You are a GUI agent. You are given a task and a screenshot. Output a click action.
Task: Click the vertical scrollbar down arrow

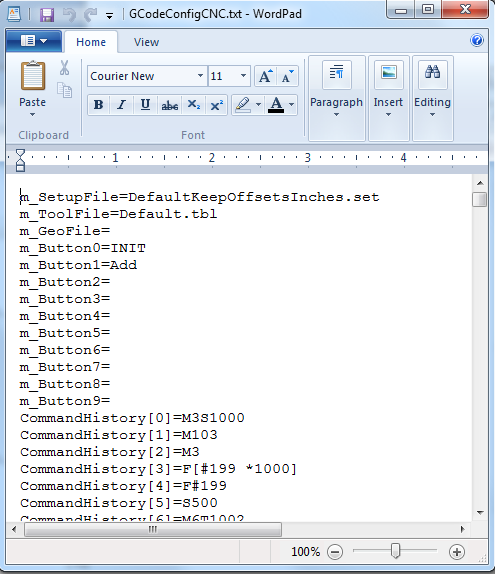[x=480, y=512]
